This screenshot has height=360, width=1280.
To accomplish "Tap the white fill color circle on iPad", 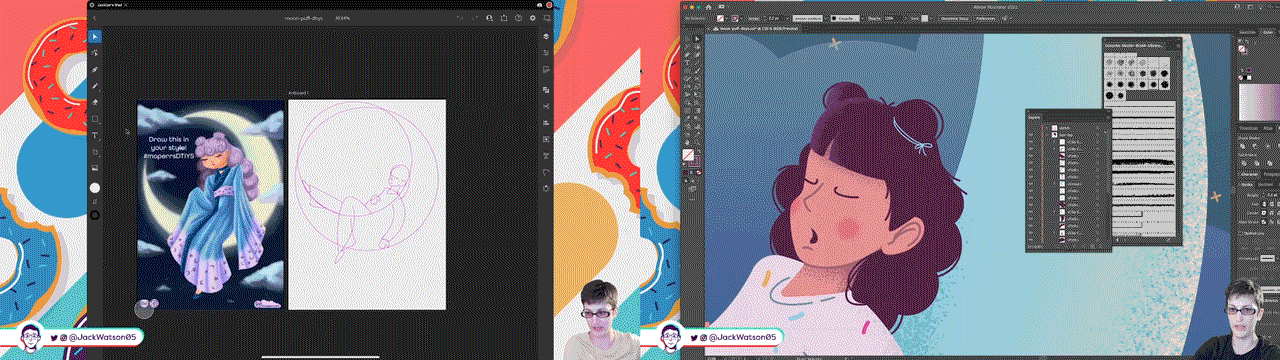I will pos(96,187).
